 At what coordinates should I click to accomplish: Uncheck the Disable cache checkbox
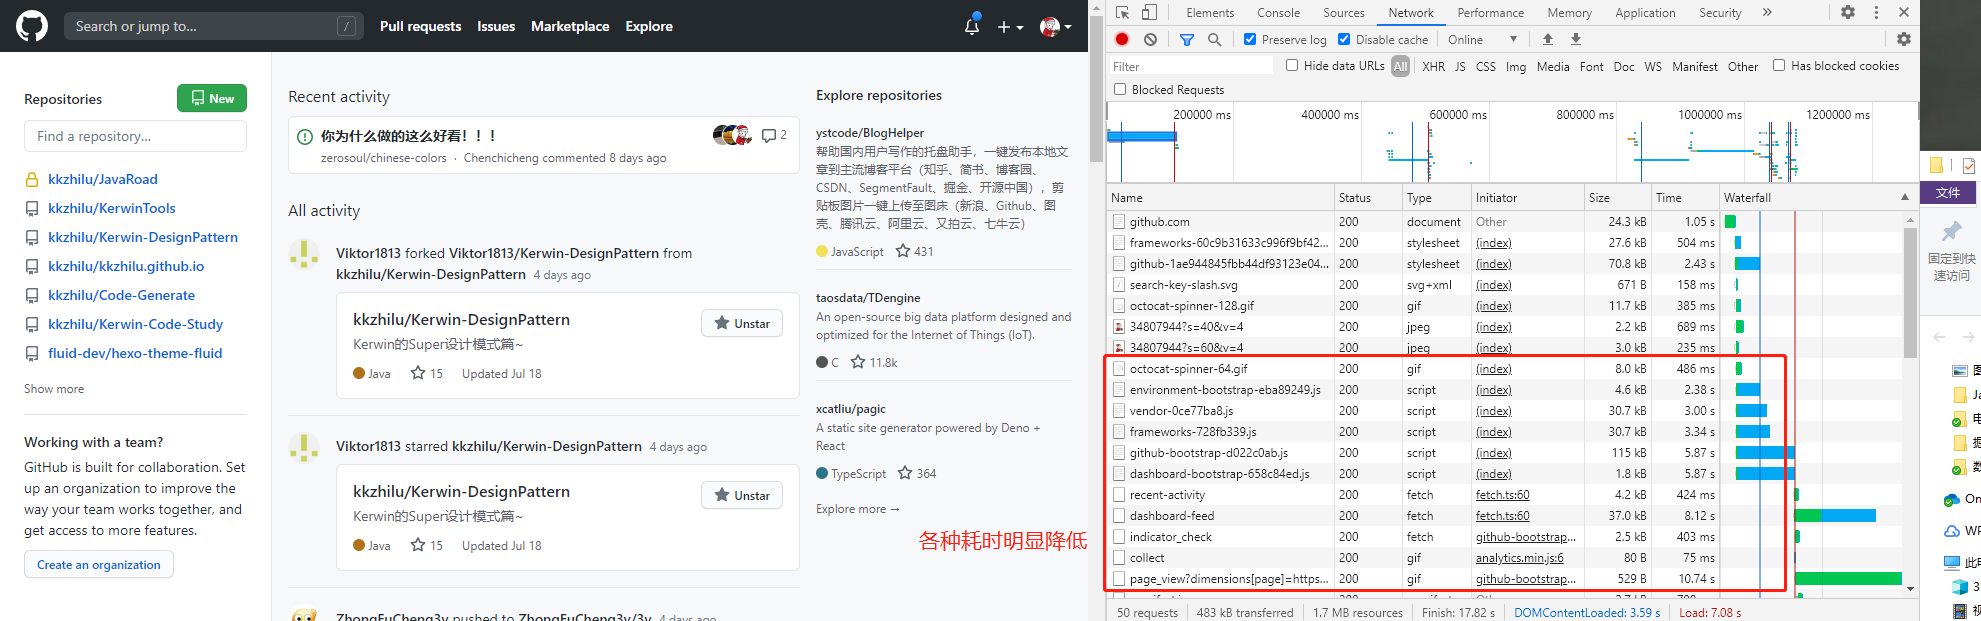(1344, 39)
